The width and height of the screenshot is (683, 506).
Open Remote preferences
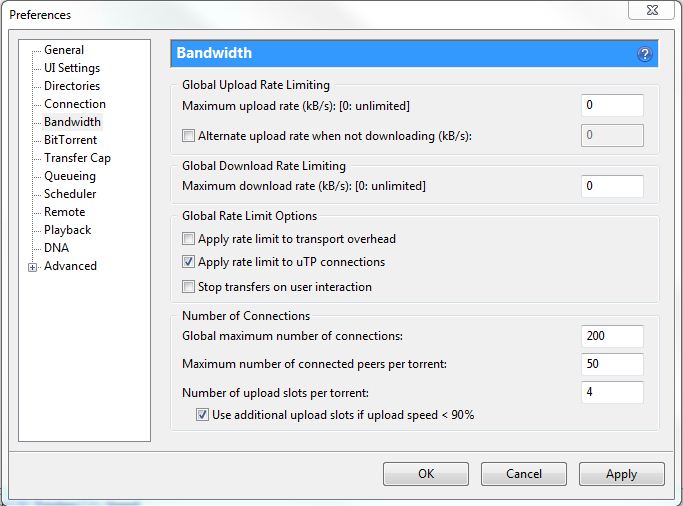tap(64, 212)
